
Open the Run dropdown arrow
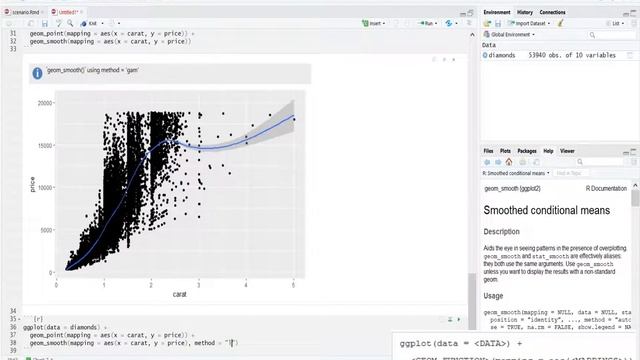tap(436, 24)
